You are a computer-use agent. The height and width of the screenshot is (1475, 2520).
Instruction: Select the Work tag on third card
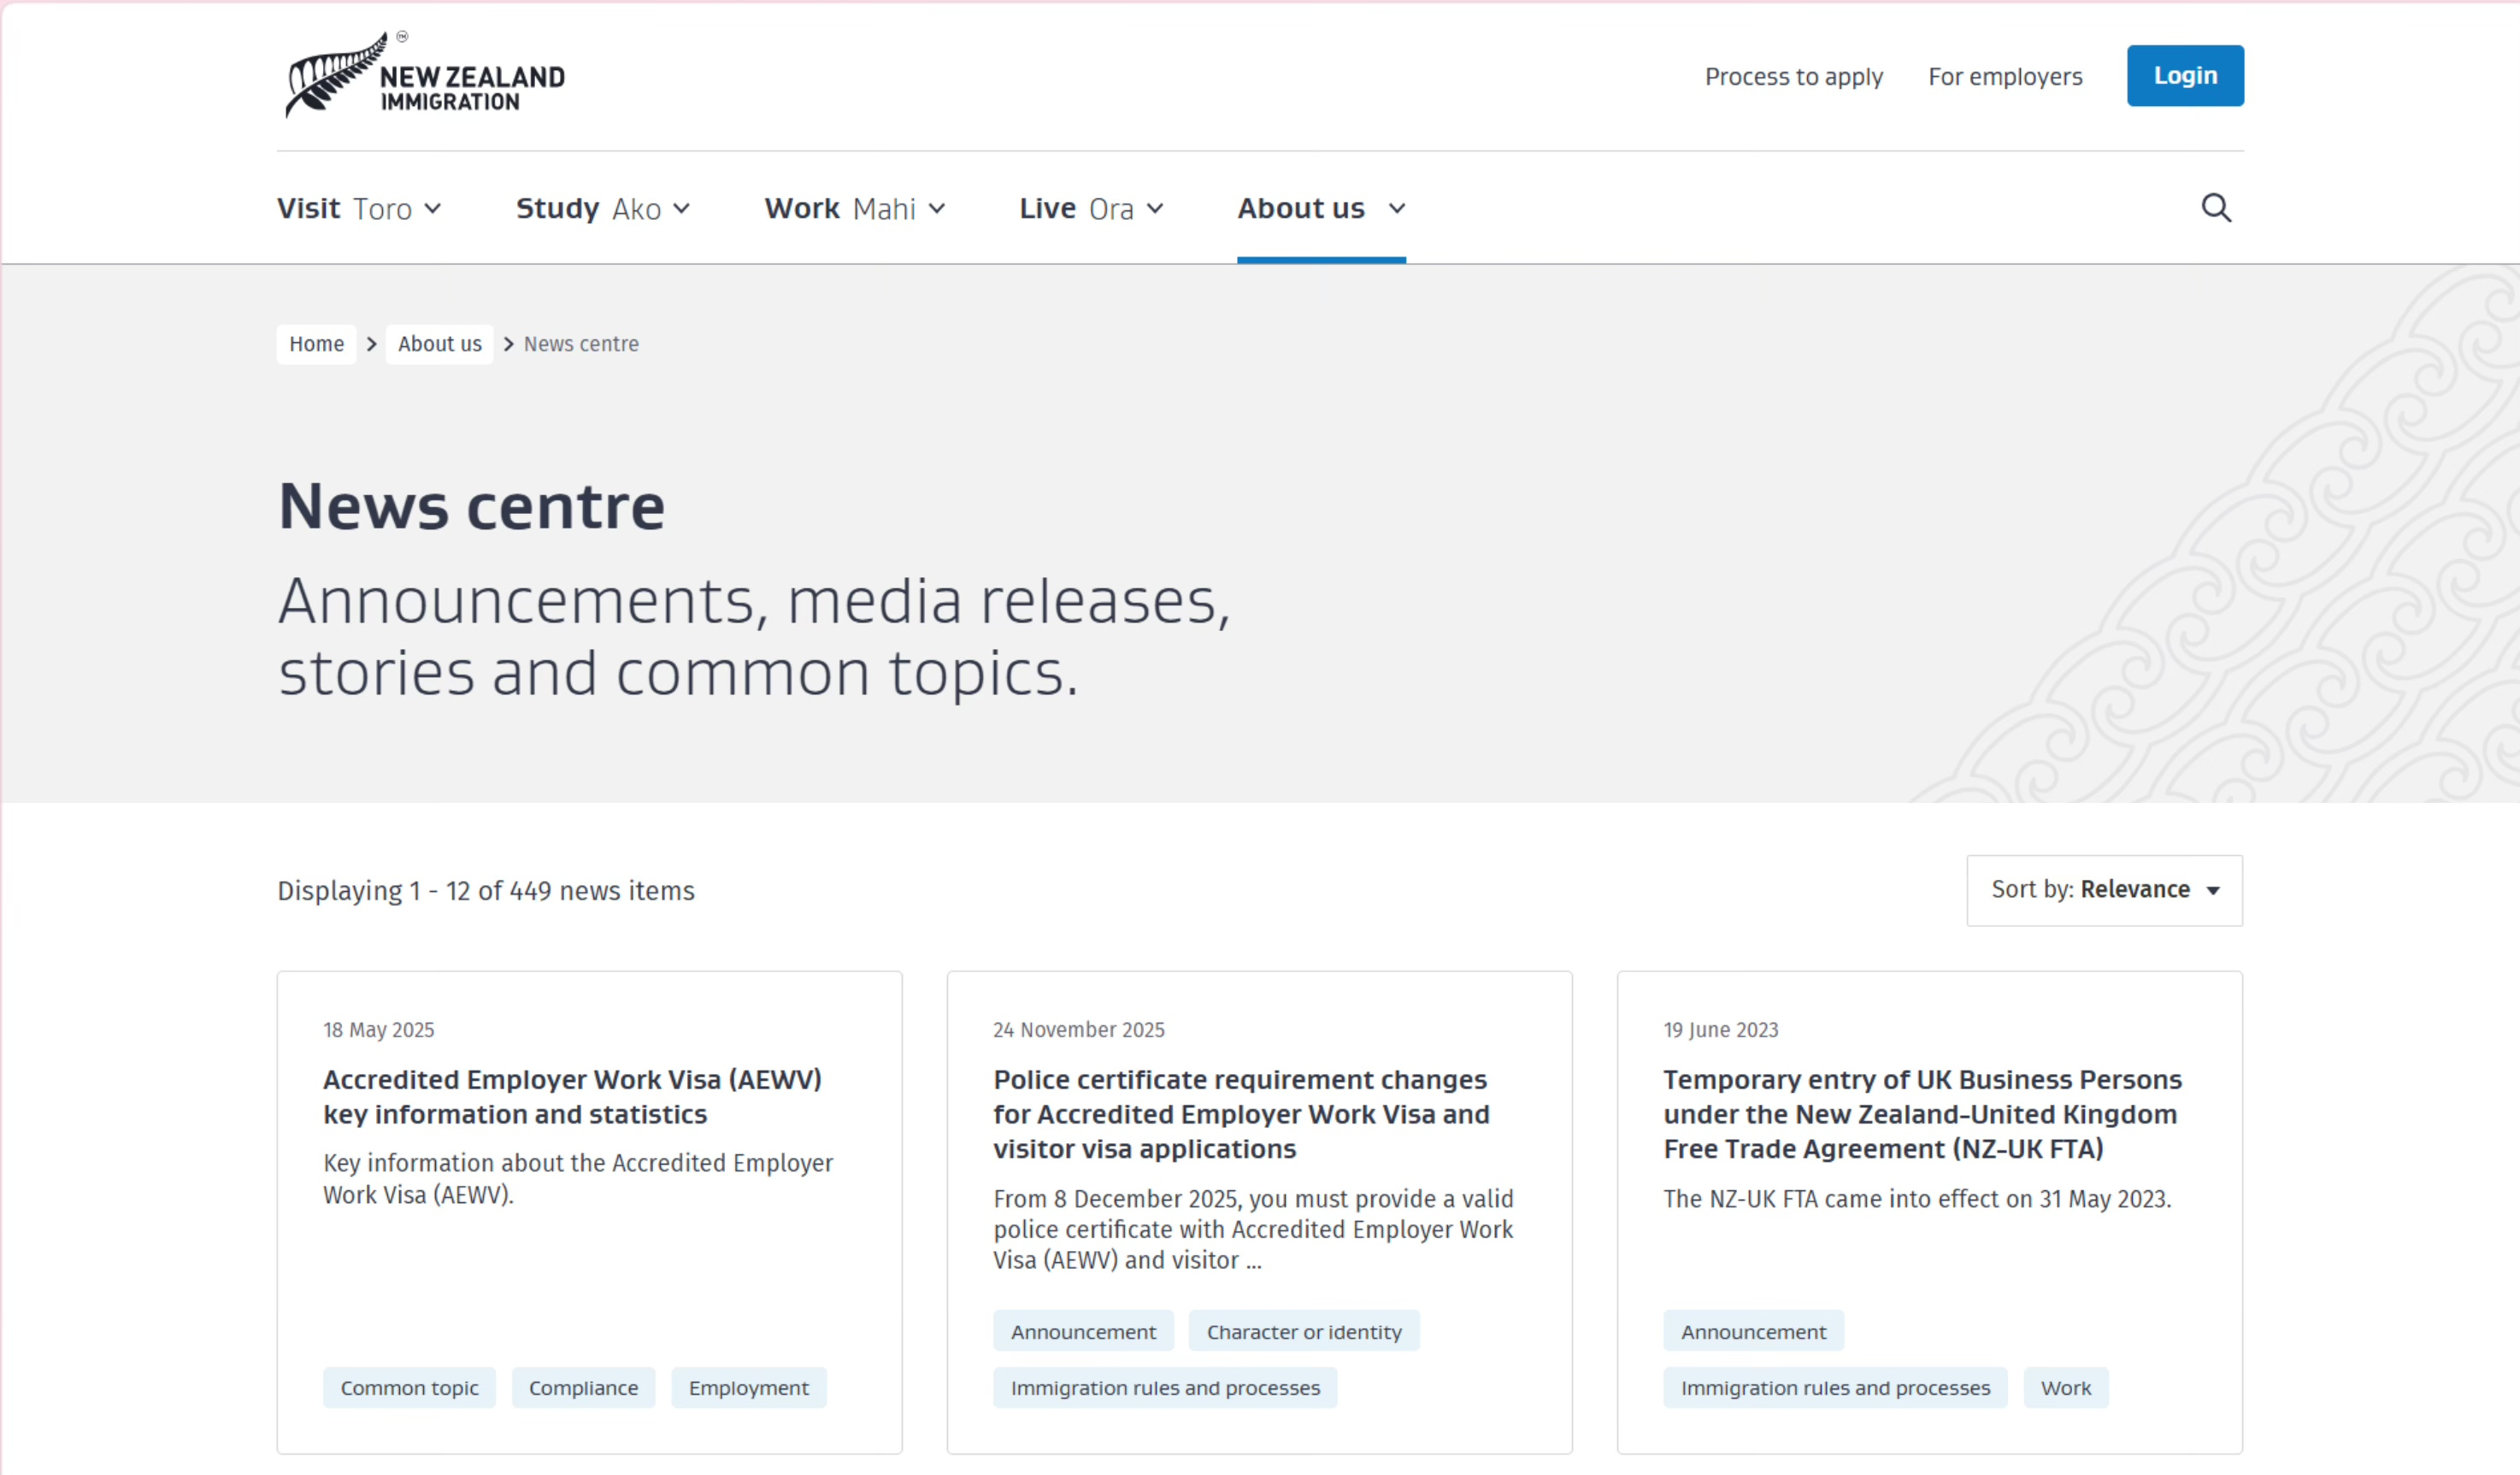click(x=2065, y=1387)
